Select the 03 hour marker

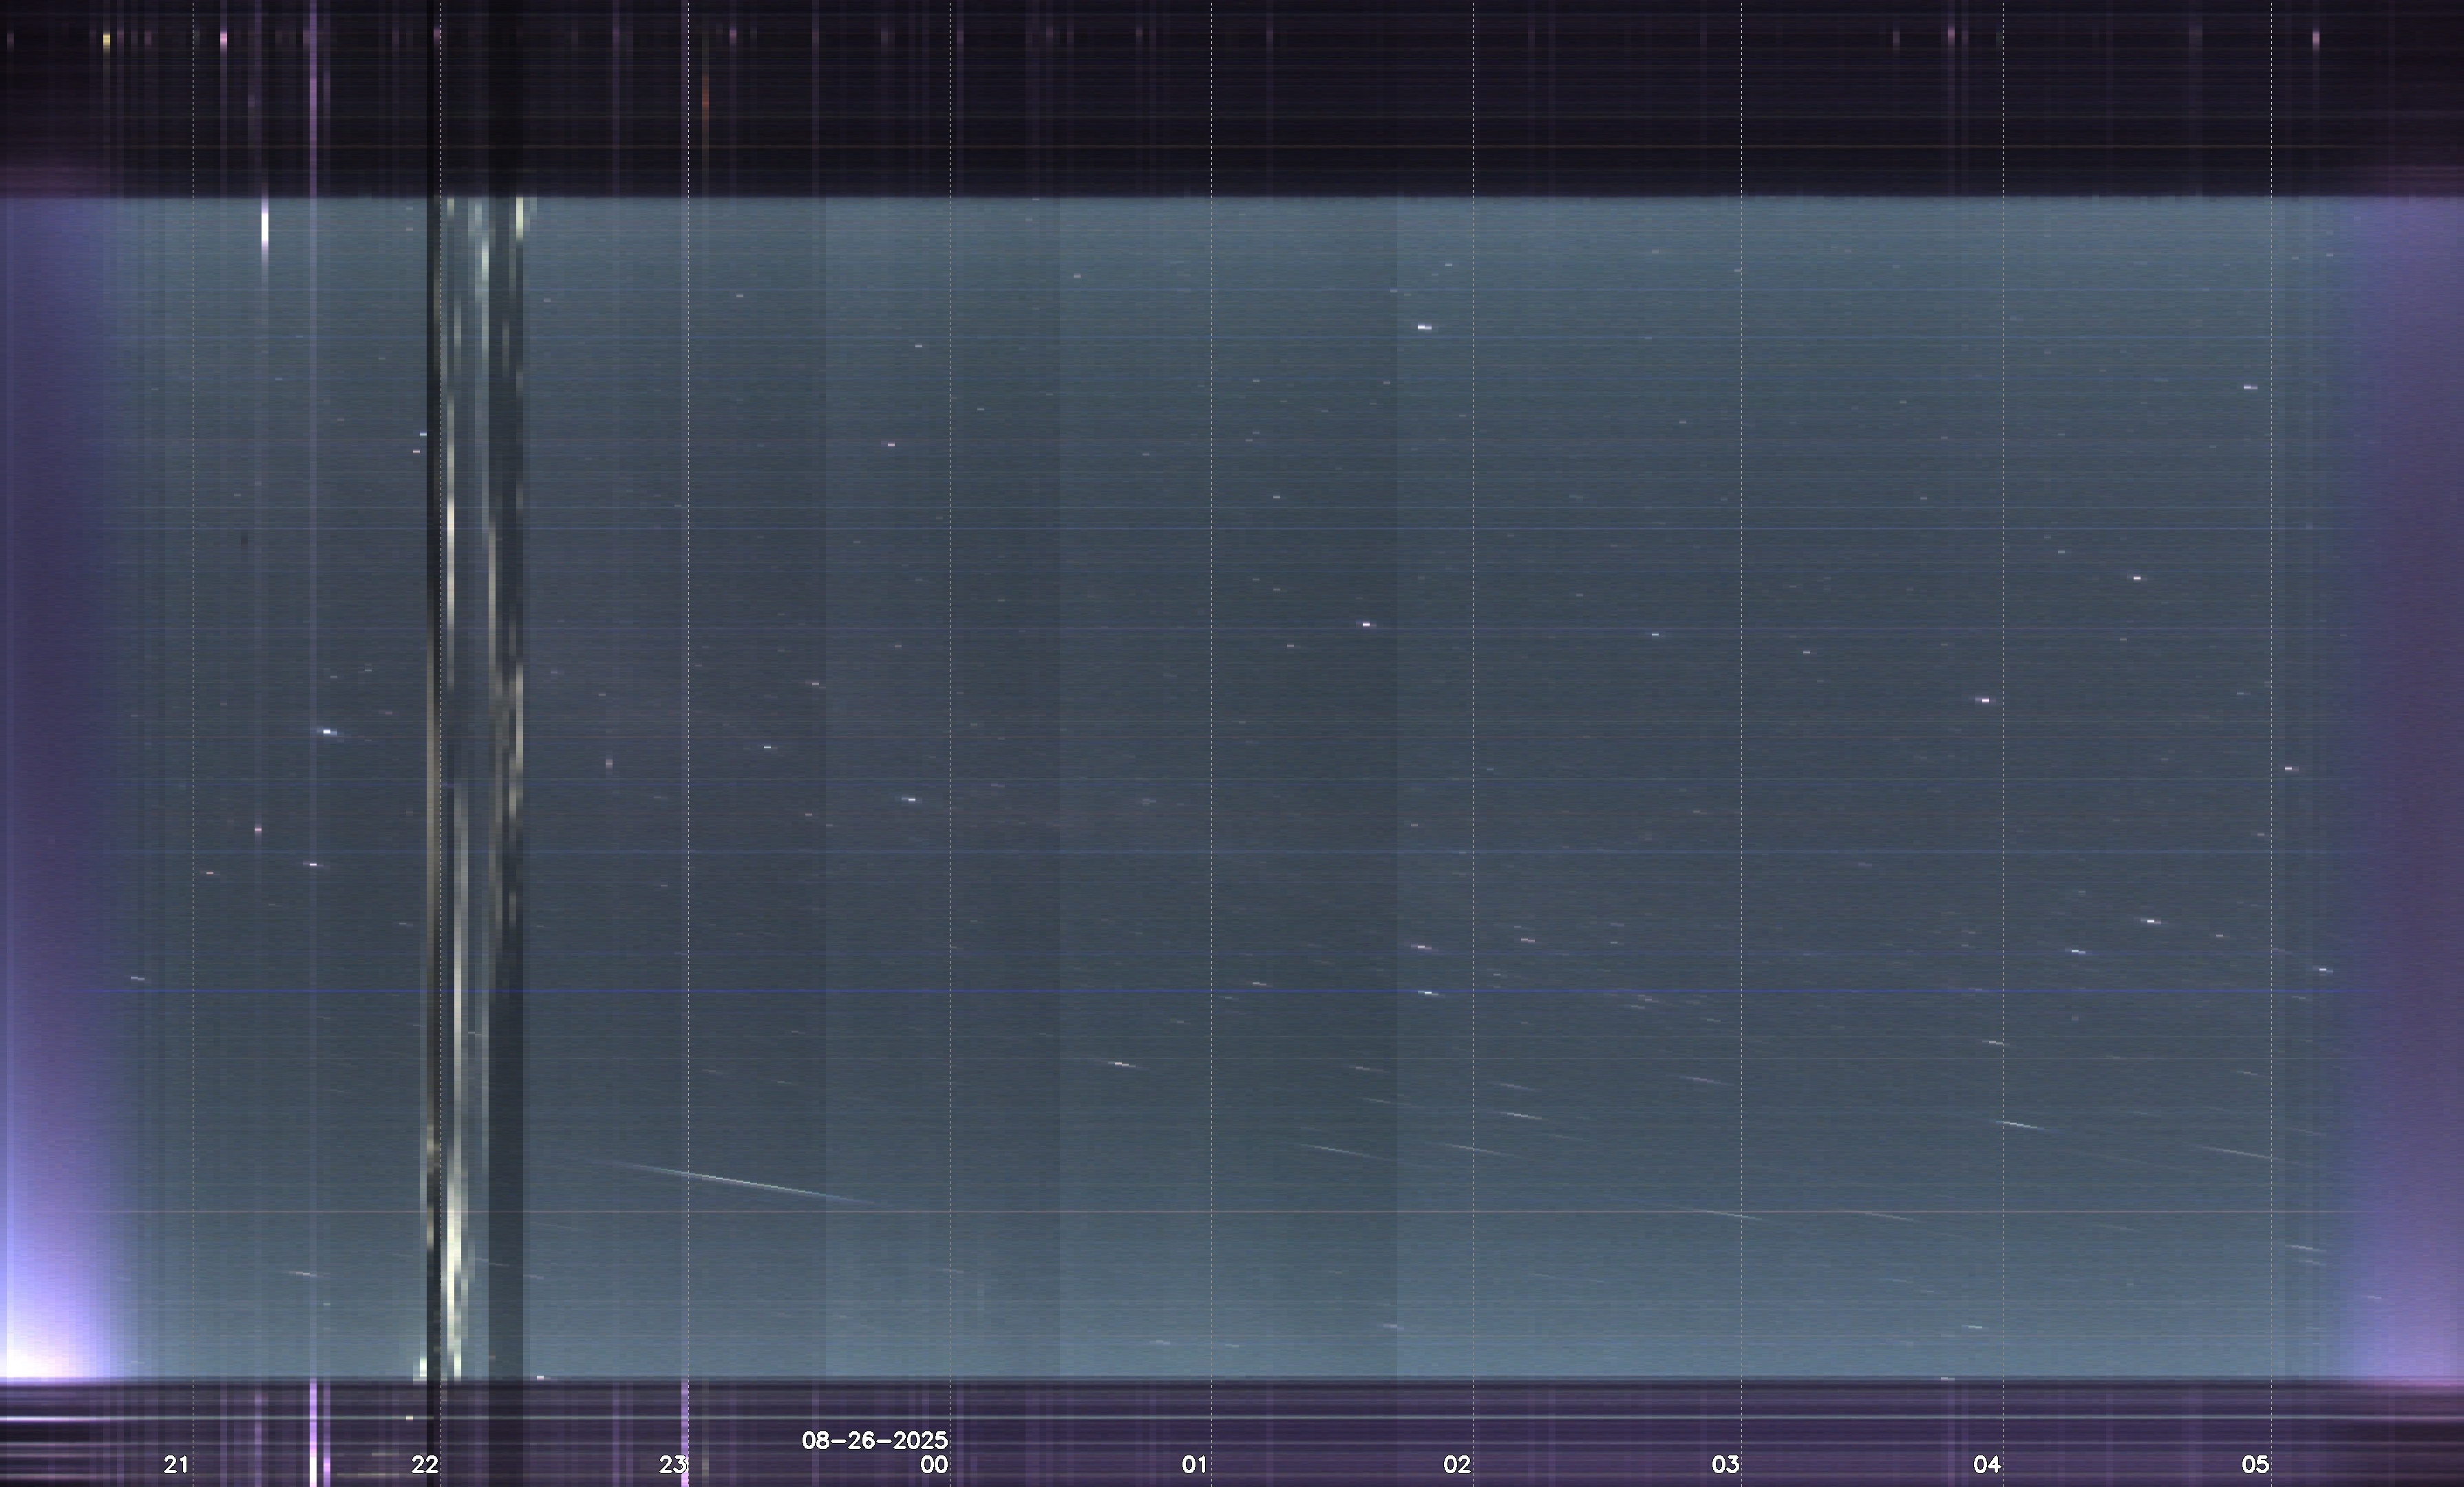1725,1465
